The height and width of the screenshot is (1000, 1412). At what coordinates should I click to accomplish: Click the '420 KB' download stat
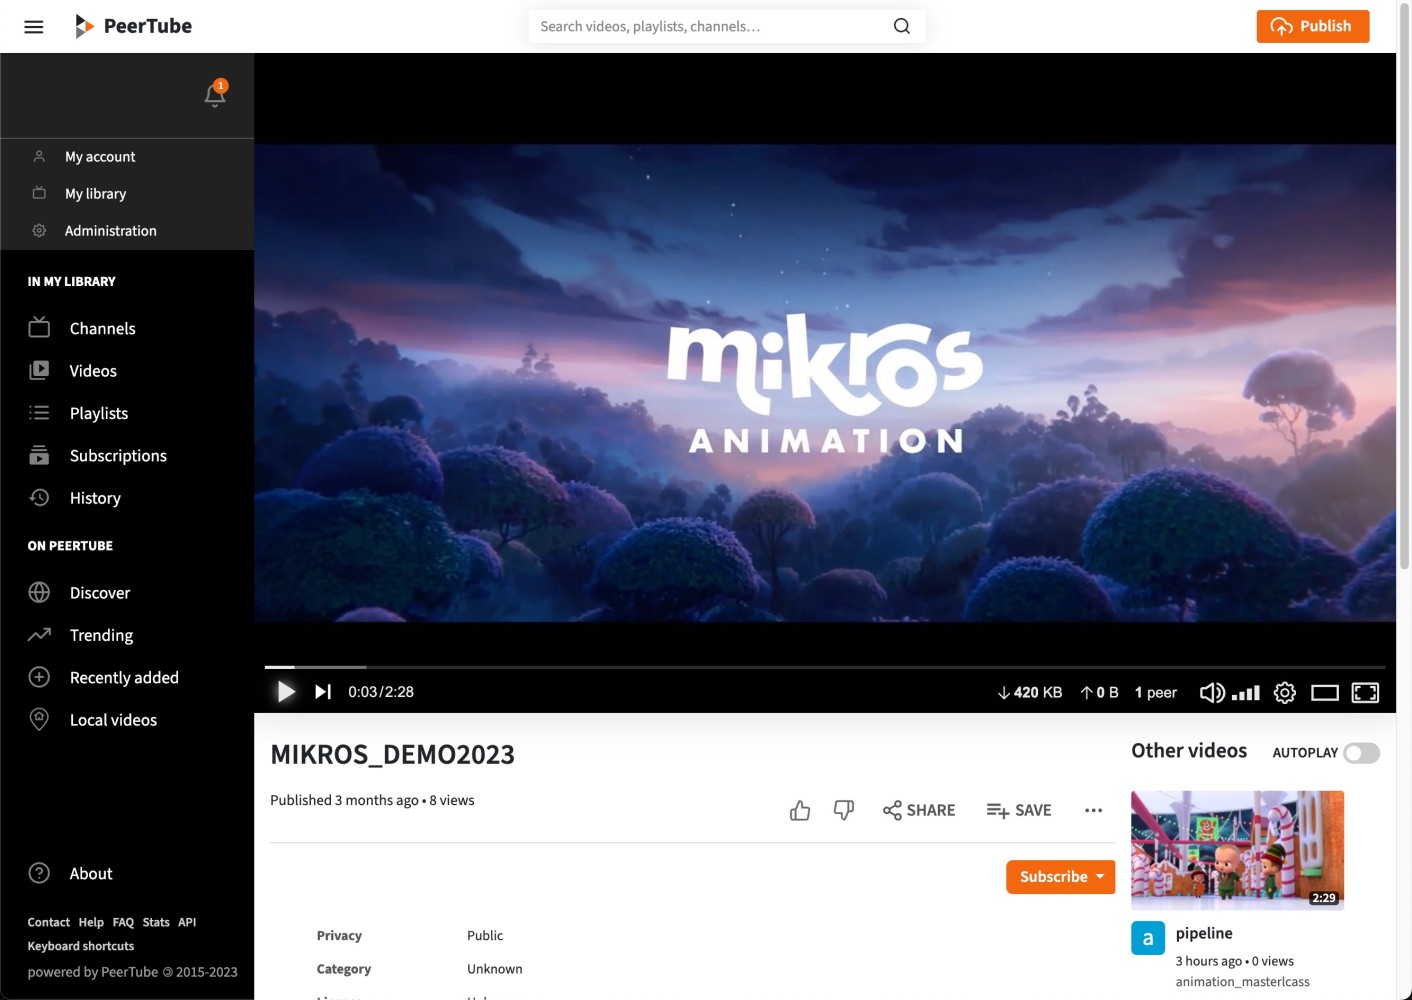point(1030,692)
